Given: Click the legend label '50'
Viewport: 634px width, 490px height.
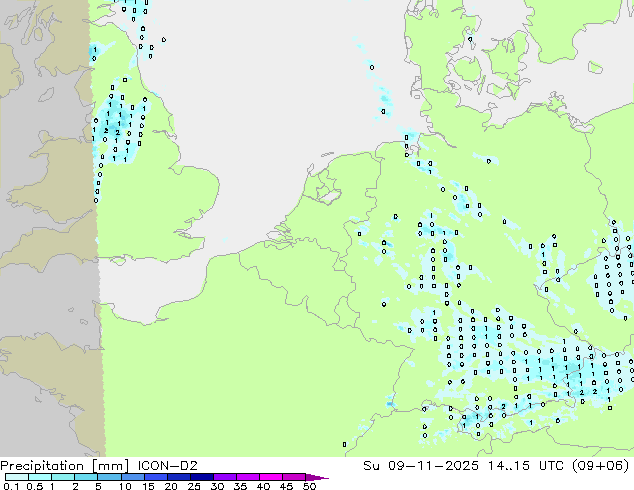Looking at the screenshot, I should [x=310, y=486].
